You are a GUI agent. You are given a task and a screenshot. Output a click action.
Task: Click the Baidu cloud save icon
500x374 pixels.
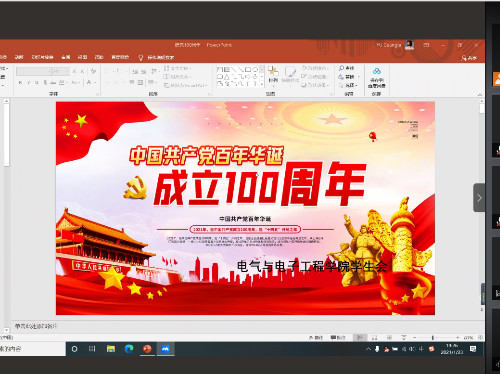377,78
